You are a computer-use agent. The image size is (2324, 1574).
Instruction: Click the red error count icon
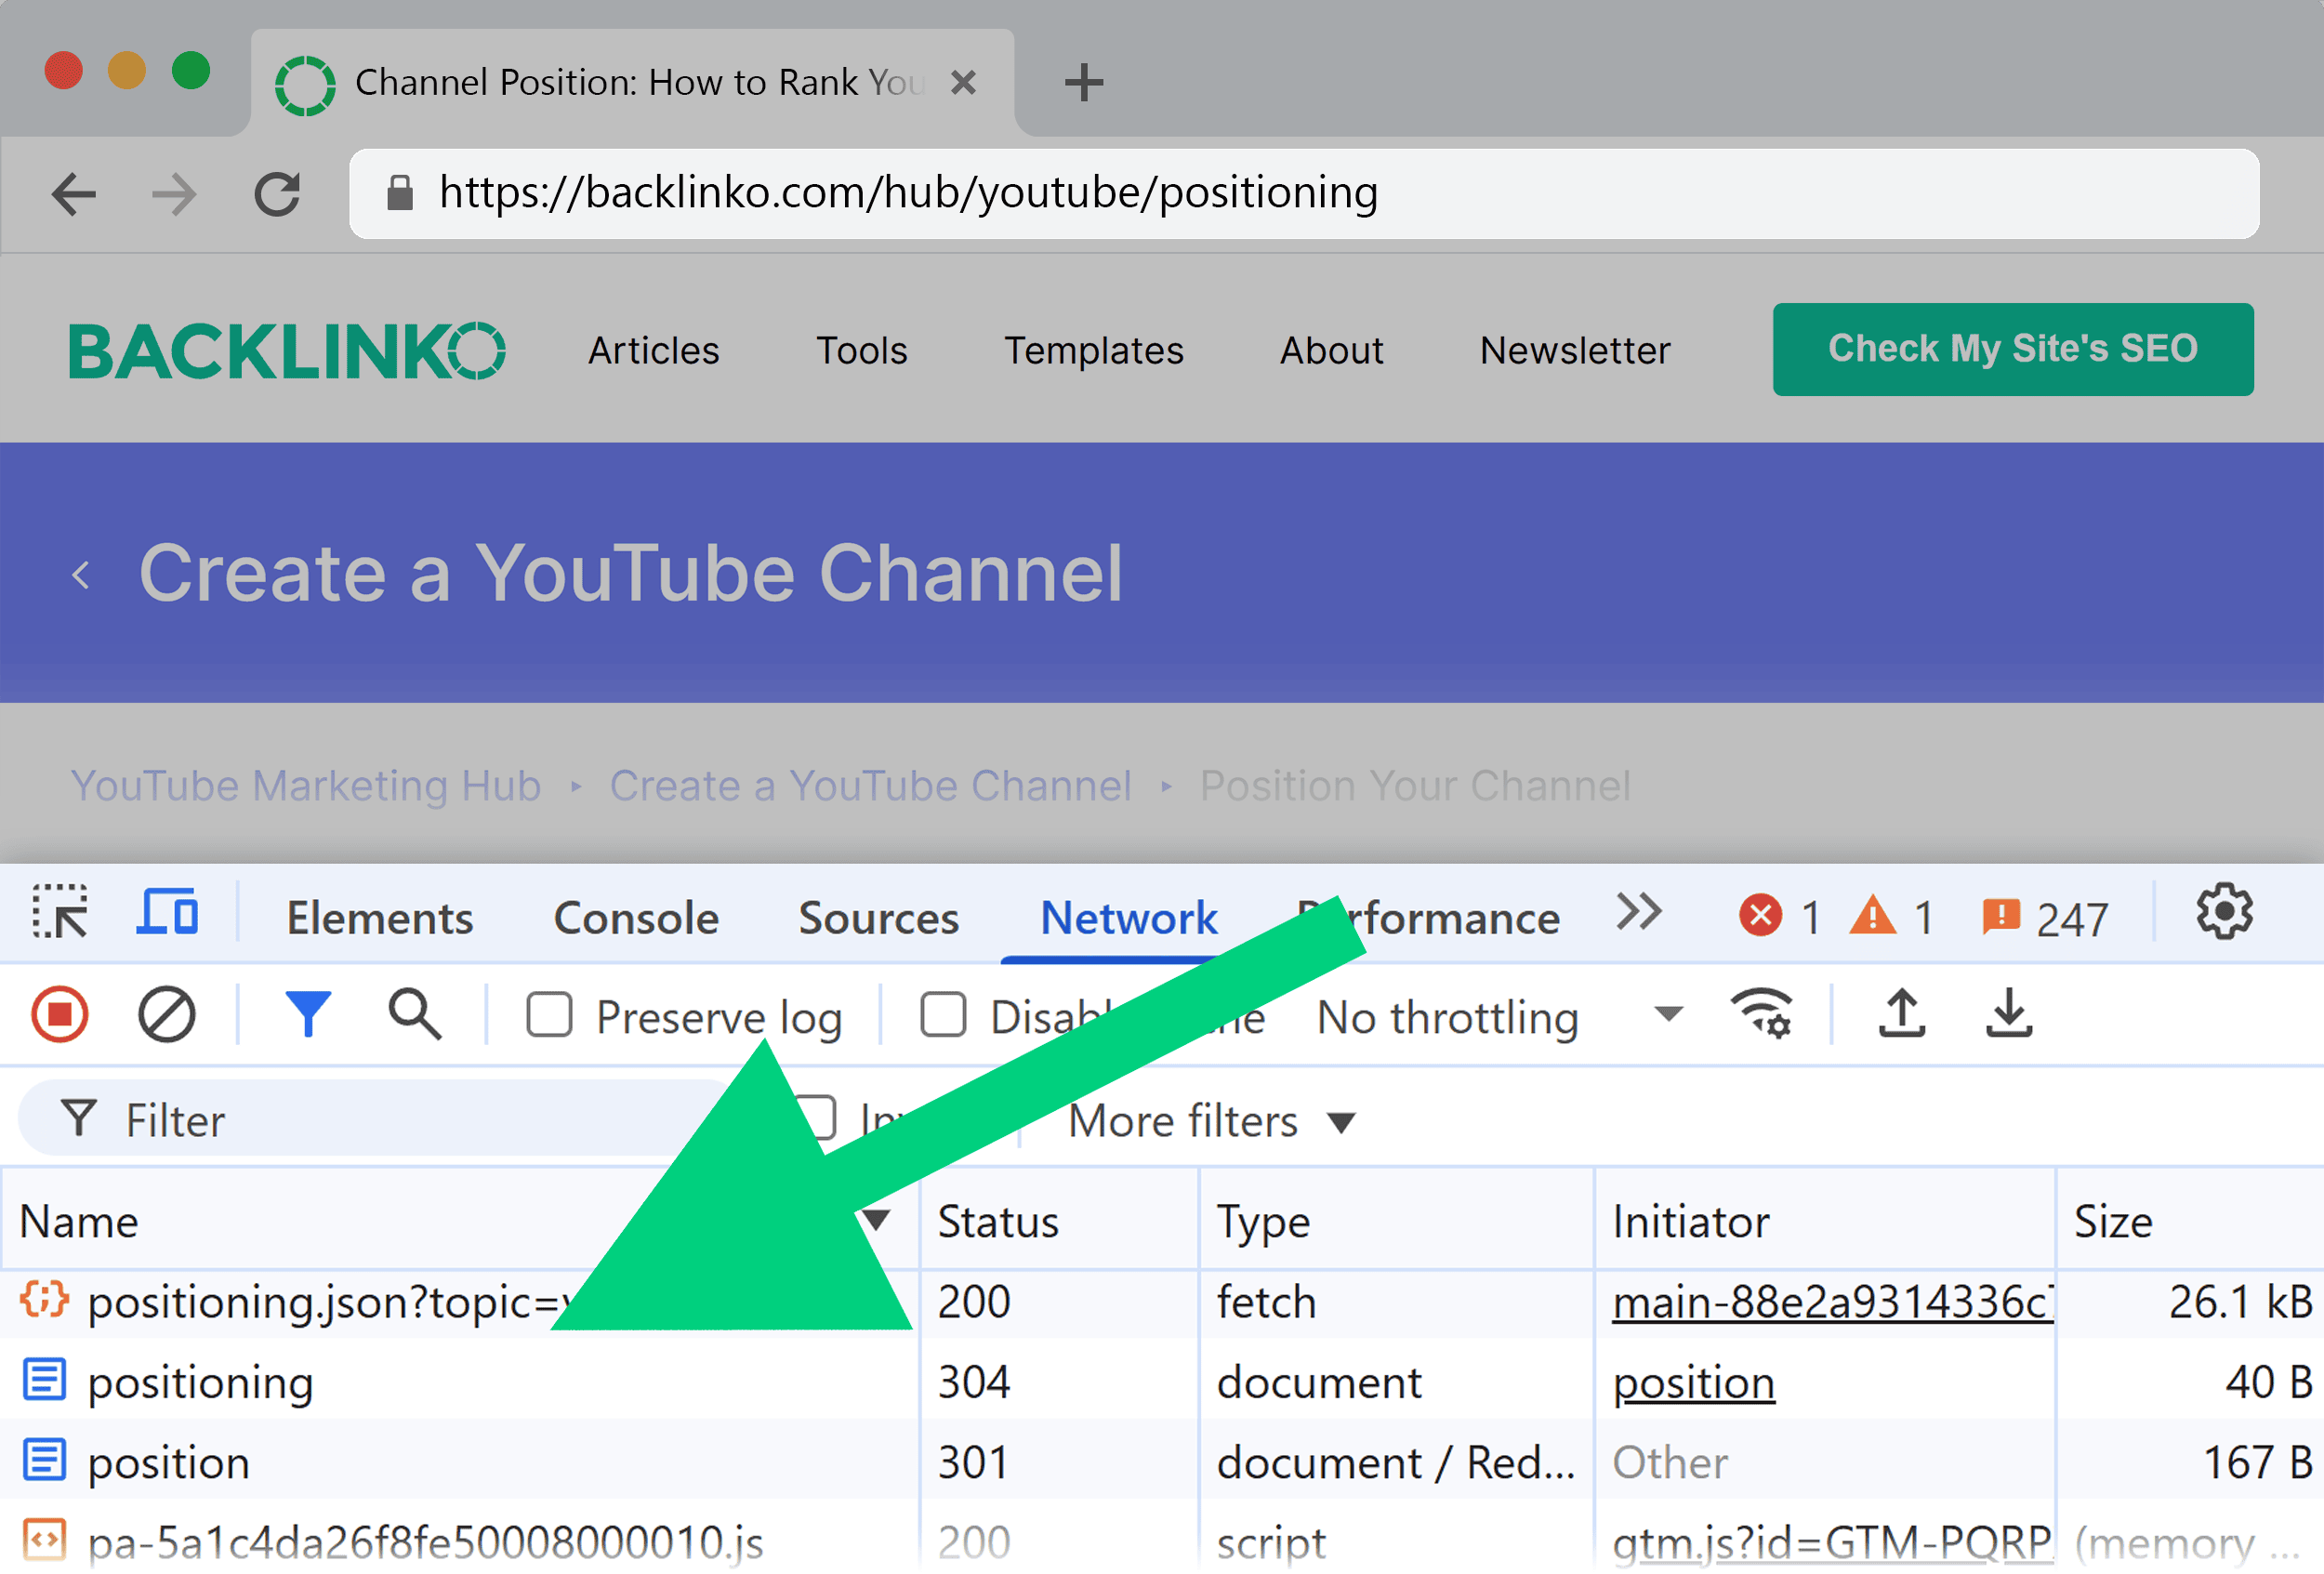tap(1760, 916)
